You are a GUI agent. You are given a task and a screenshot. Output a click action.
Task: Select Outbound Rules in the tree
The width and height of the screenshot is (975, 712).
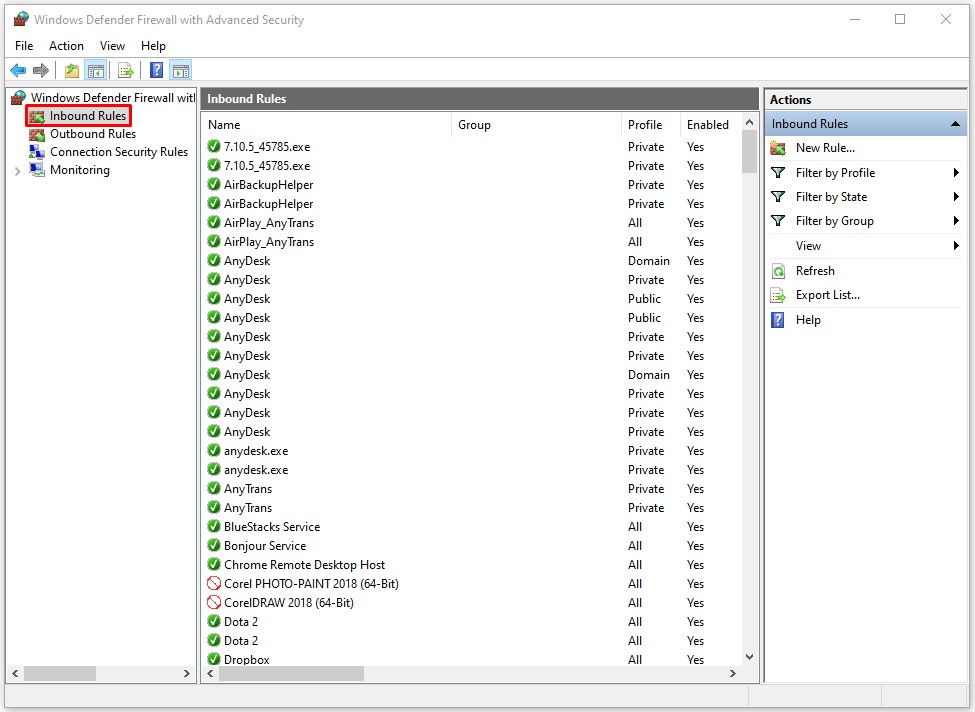point(92,134)
